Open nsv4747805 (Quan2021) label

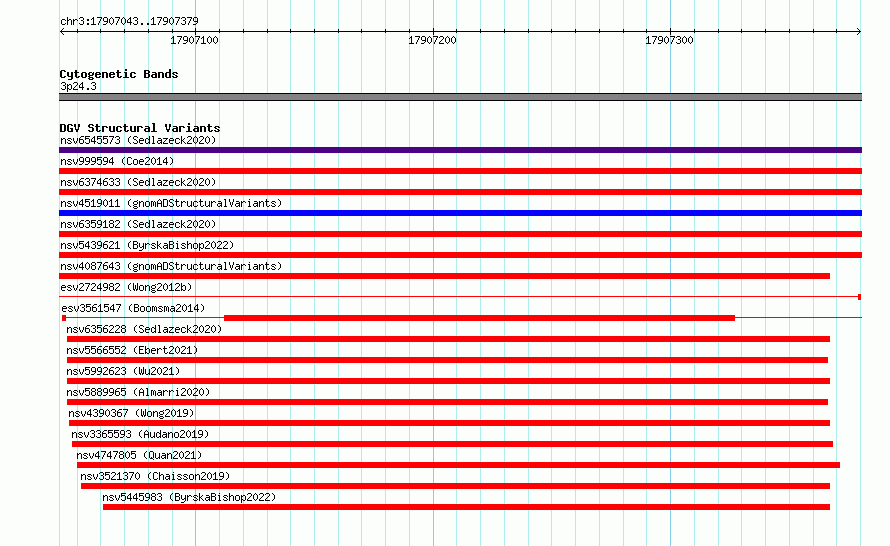coord(139,455)
